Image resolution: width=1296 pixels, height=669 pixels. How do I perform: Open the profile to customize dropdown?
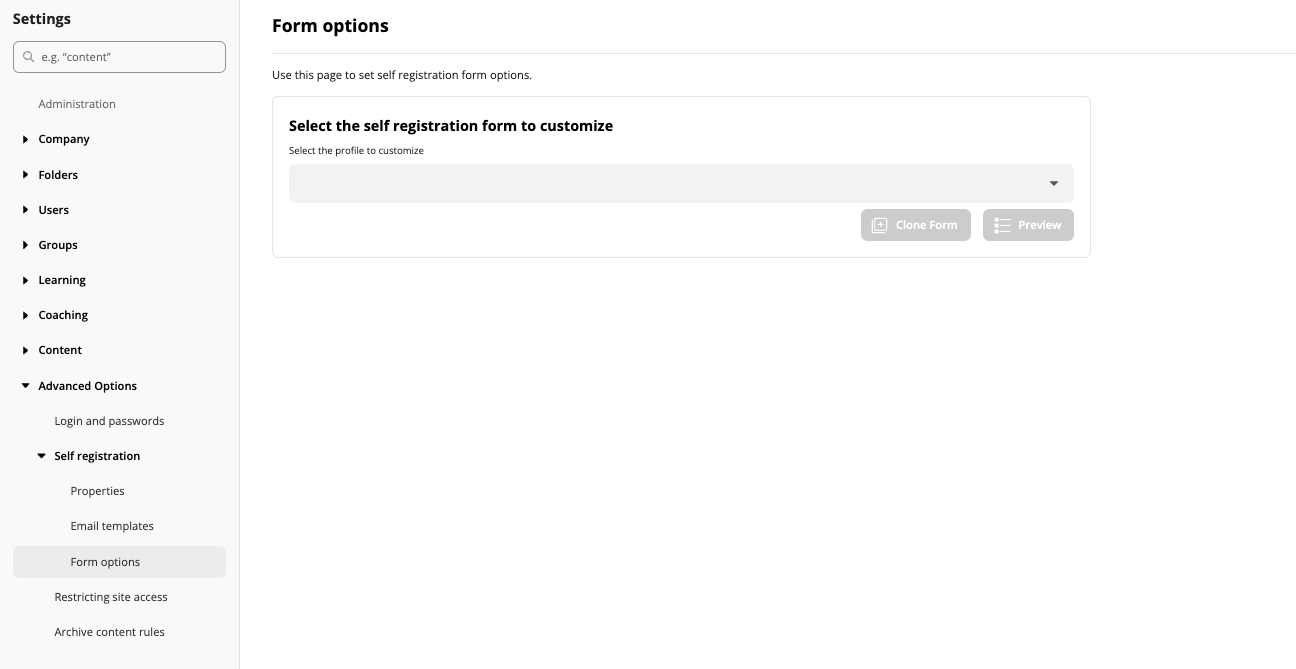(x=681, y=183)
